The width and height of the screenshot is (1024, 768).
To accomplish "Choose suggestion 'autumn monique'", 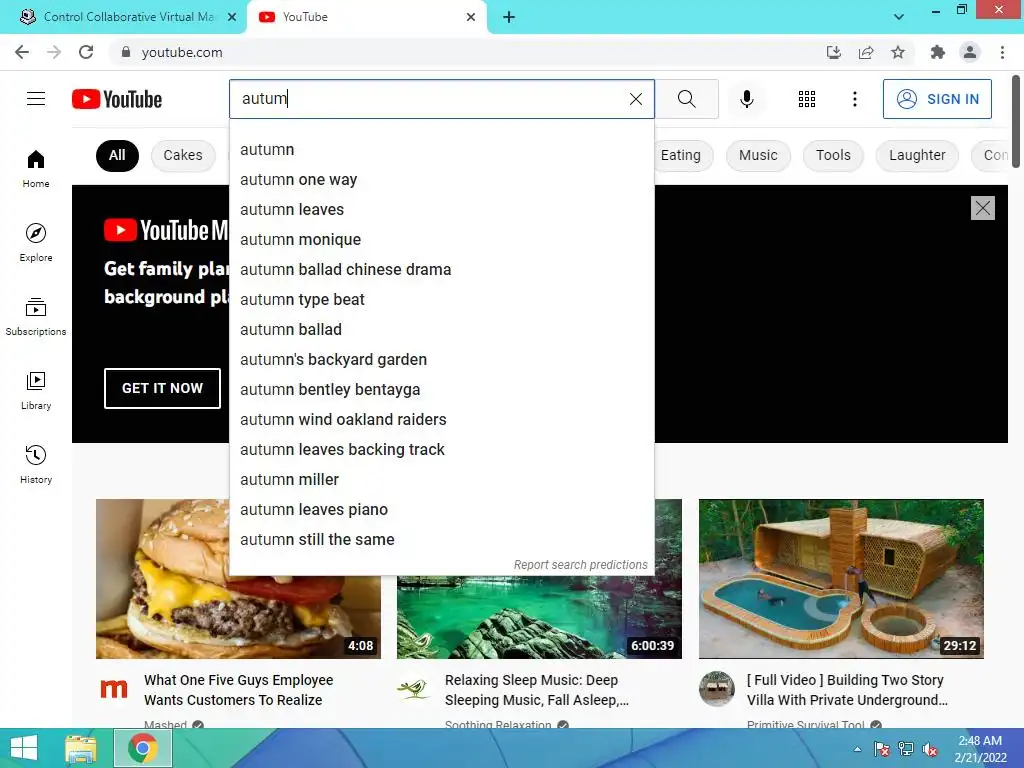I will click(x=441, y=240).
